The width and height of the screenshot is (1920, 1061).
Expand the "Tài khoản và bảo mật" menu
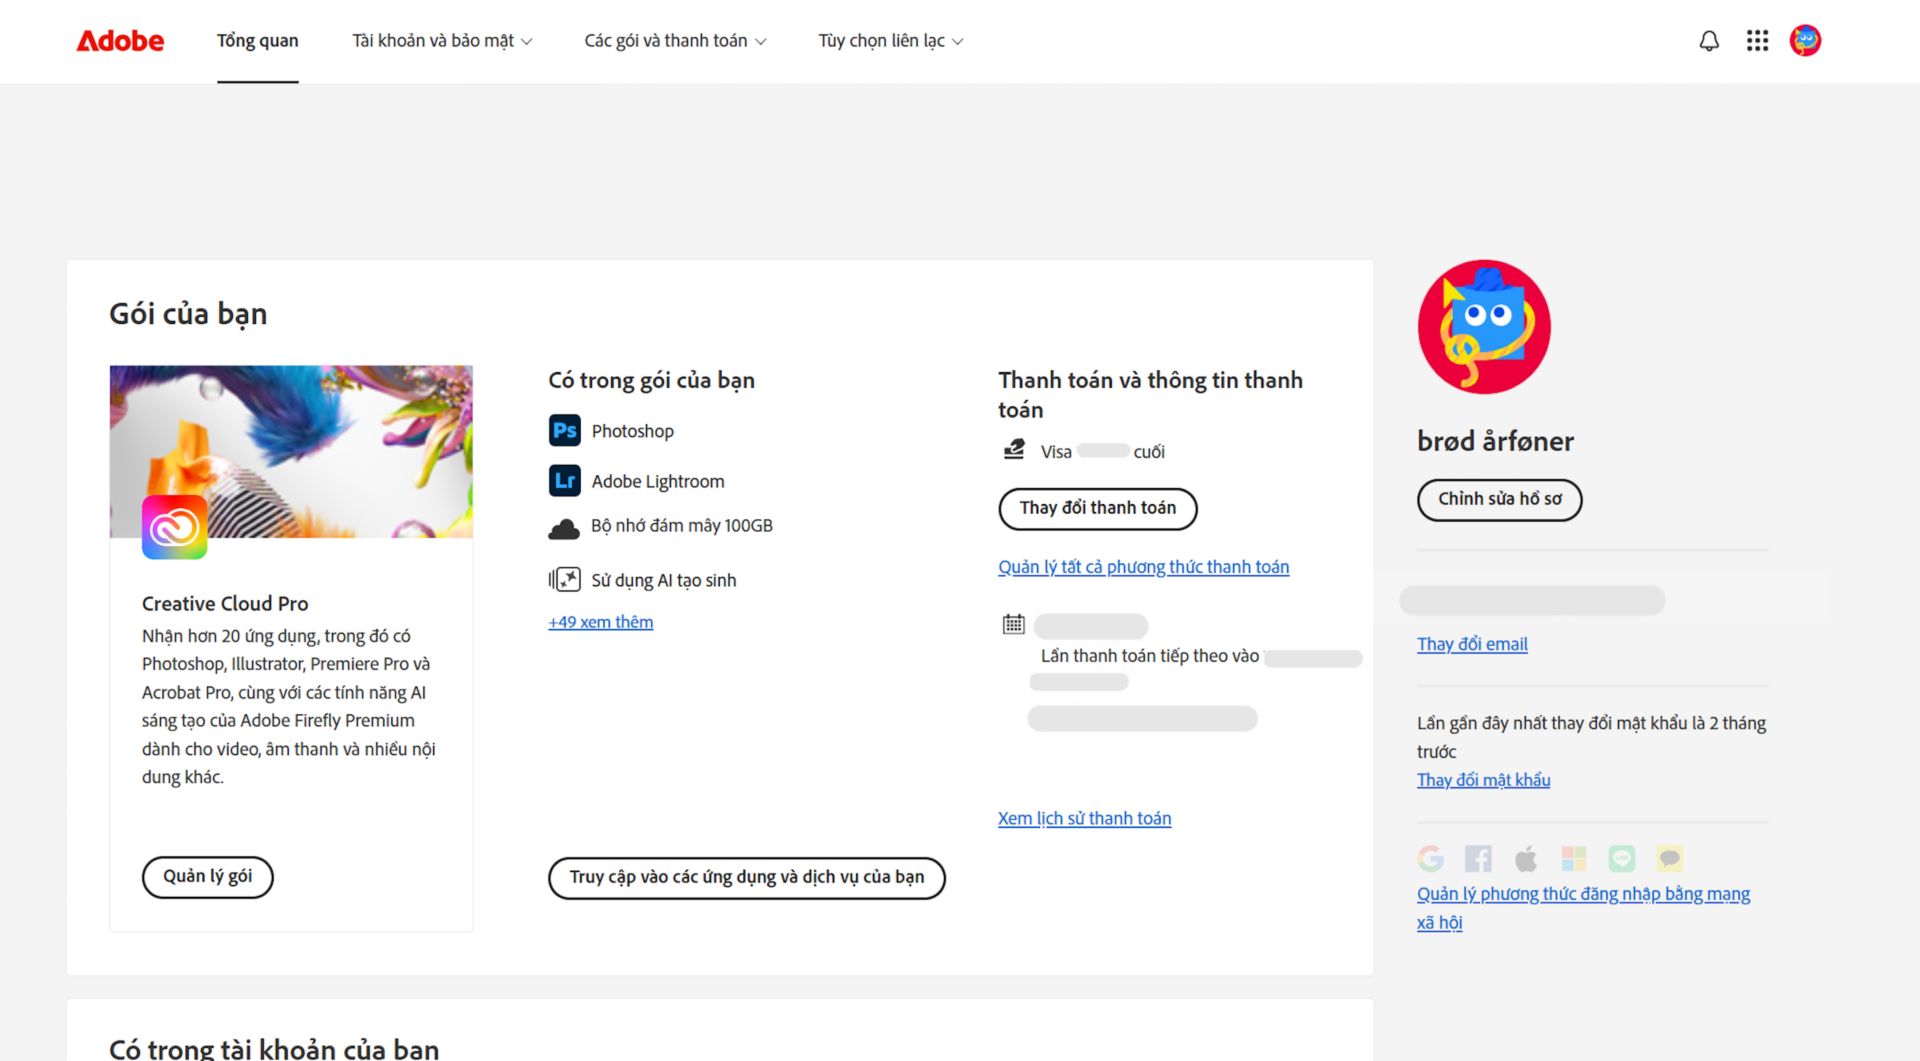pos(442,41)
